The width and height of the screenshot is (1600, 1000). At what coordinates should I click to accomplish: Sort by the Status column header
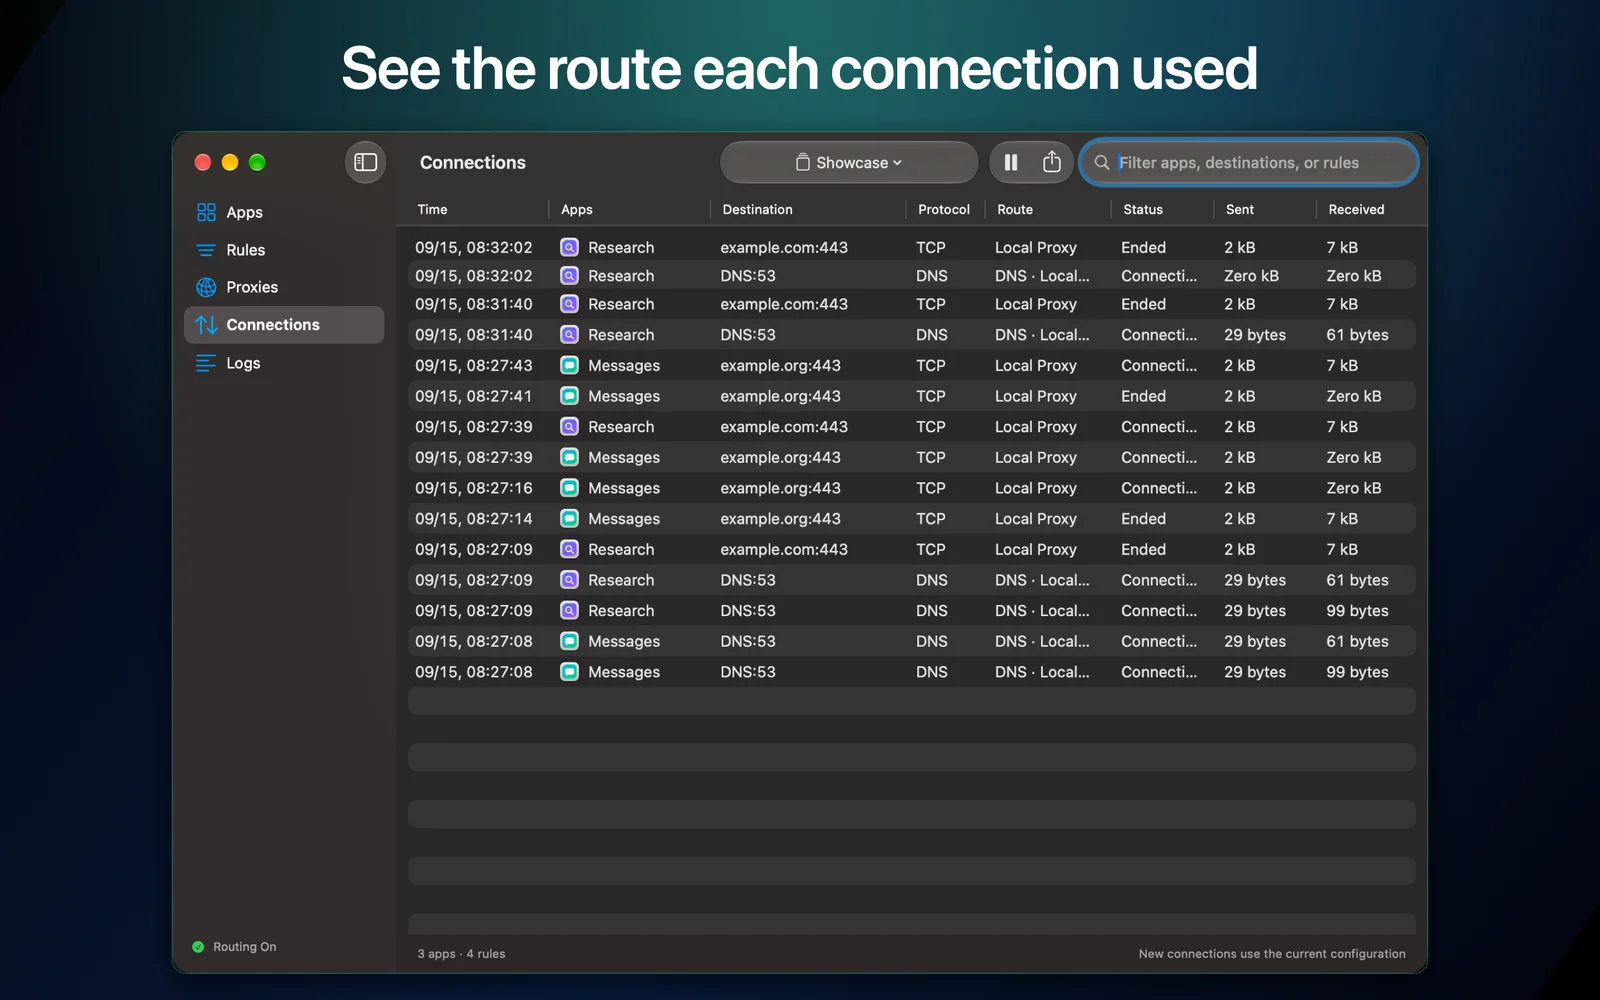click(1143, 209)
